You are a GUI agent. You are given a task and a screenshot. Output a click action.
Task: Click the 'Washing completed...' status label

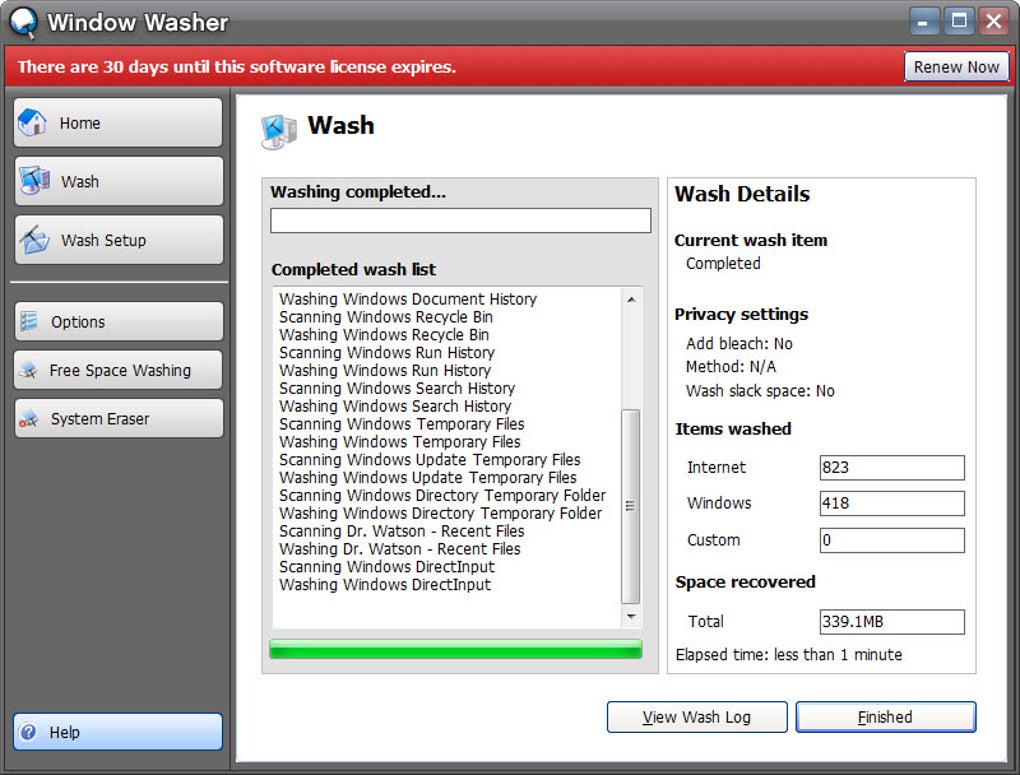click(x=358, y=192)
